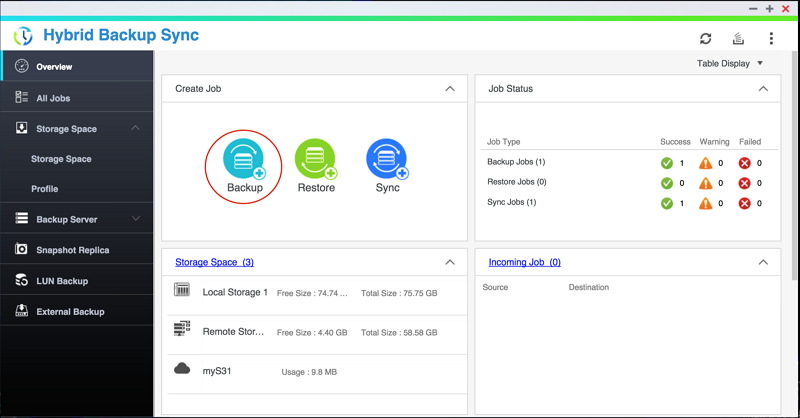Collapse the Job Status panel
The height and width of the screenshot is (418, 800).
point(763,89)
